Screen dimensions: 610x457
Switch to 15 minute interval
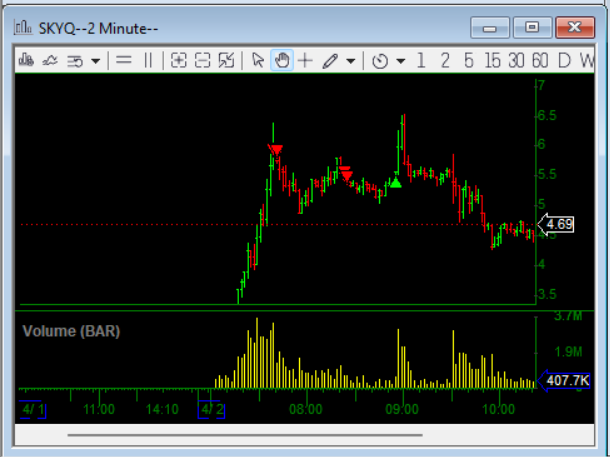(x=493, y=61)
